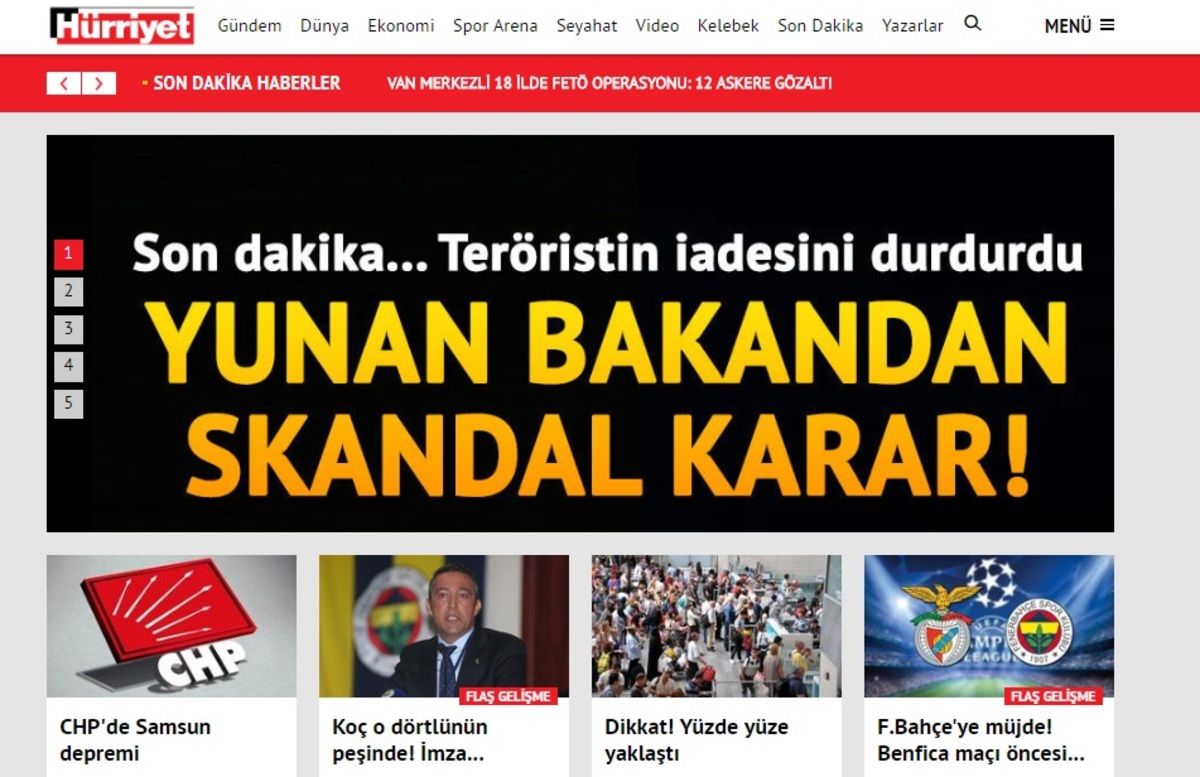Navigate to Kelebek

point(729,26)
